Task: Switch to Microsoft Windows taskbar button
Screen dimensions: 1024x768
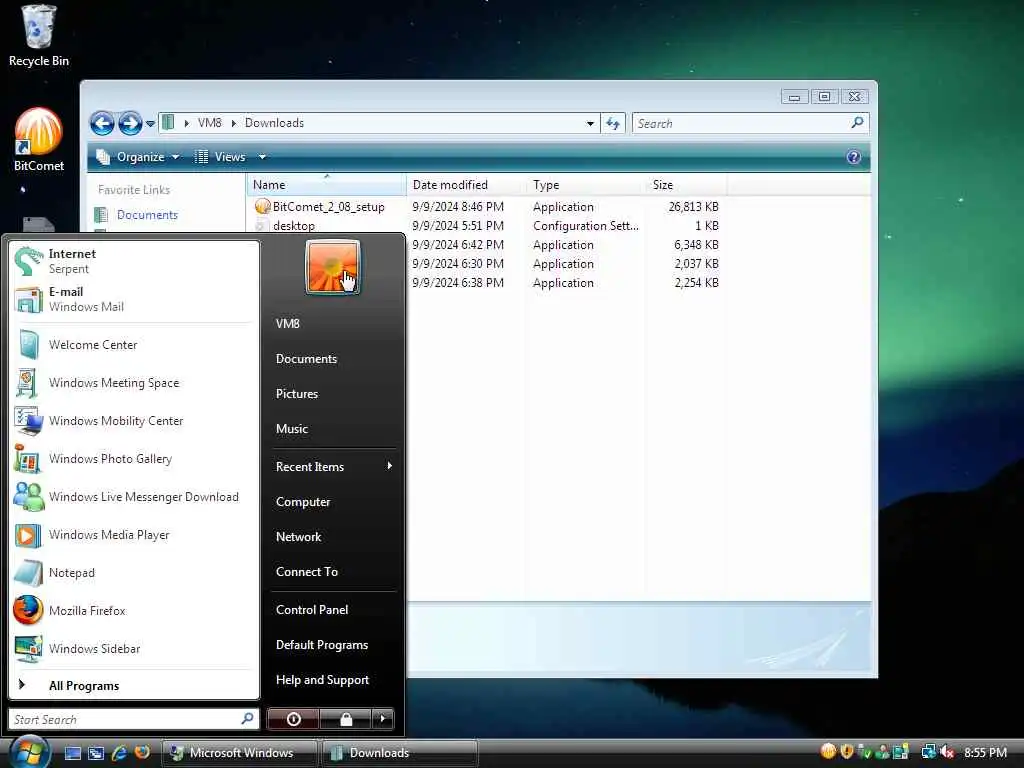Action: point(239,752)
